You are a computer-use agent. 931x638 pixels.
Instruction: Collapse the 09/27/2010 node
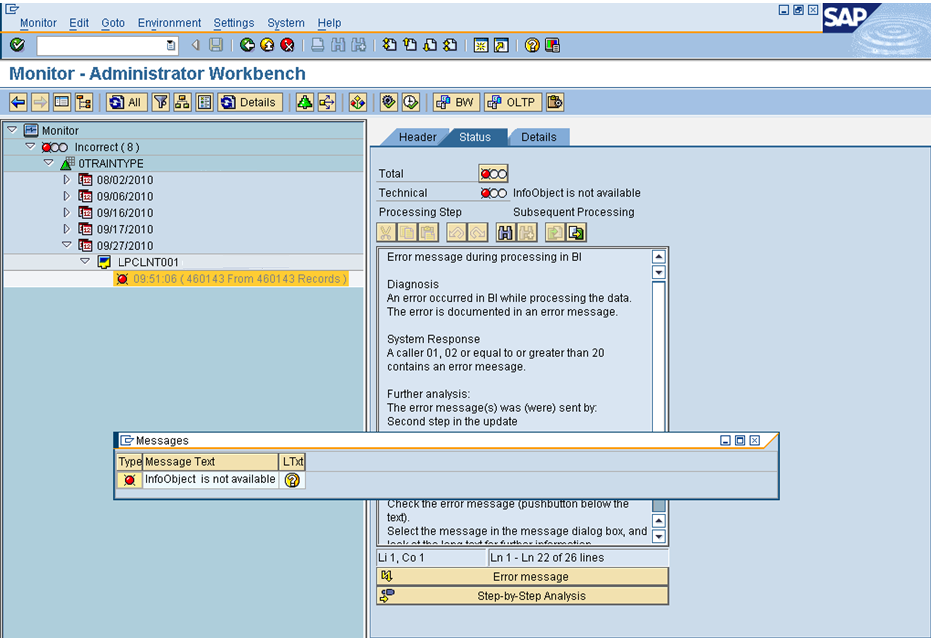66,245
